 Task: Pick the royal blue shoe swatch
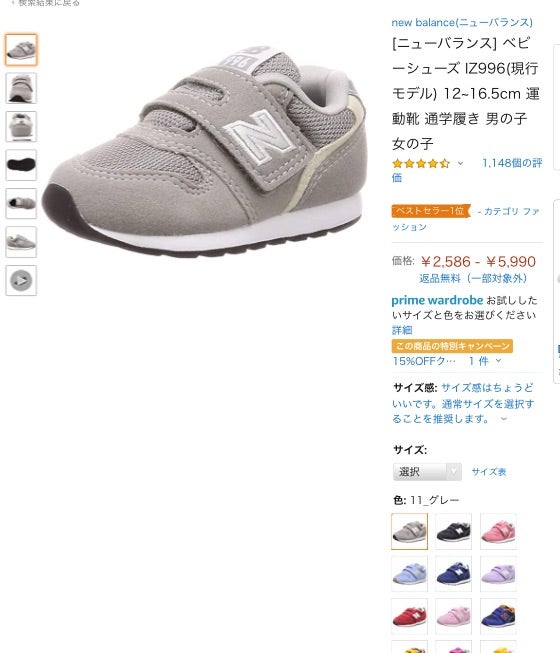(x=453, y=574)
